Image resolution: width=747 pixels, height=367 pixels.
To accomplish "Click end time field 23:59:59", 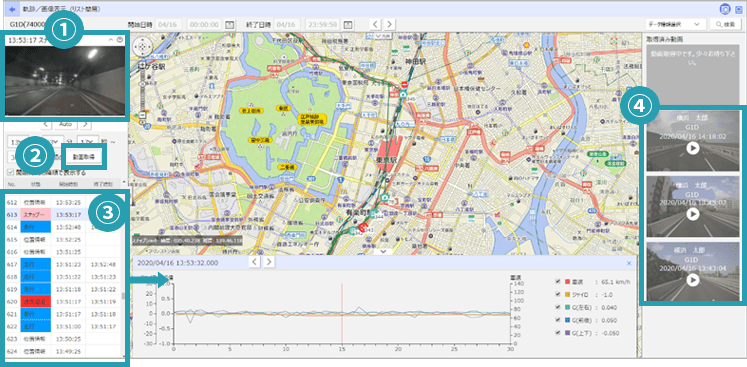I will [x=322, y=24].
